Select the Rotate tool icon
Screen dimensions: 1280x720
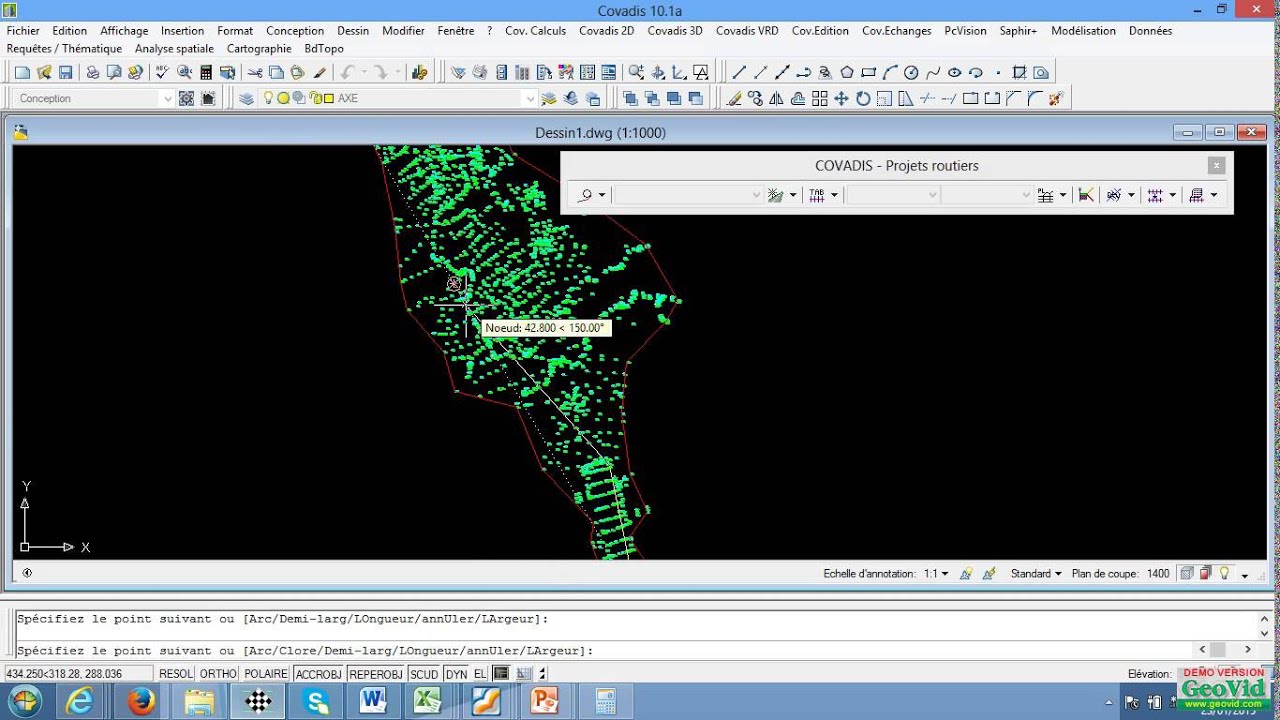[863, 98]
